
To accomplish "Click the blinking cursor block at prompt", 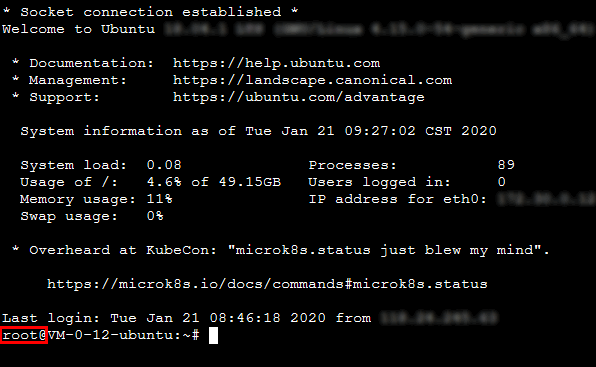I will [213, 335].
